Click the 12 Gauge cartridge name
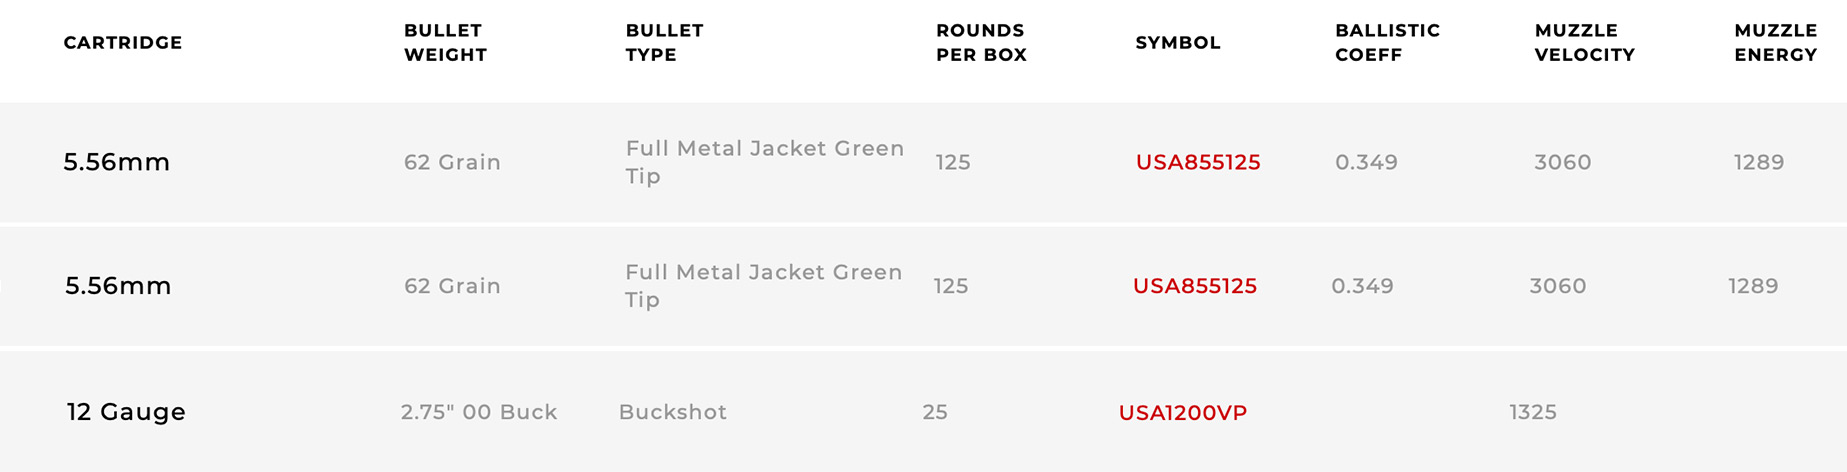The width and height of the screenshot is (1847, 472). point(126,412)
